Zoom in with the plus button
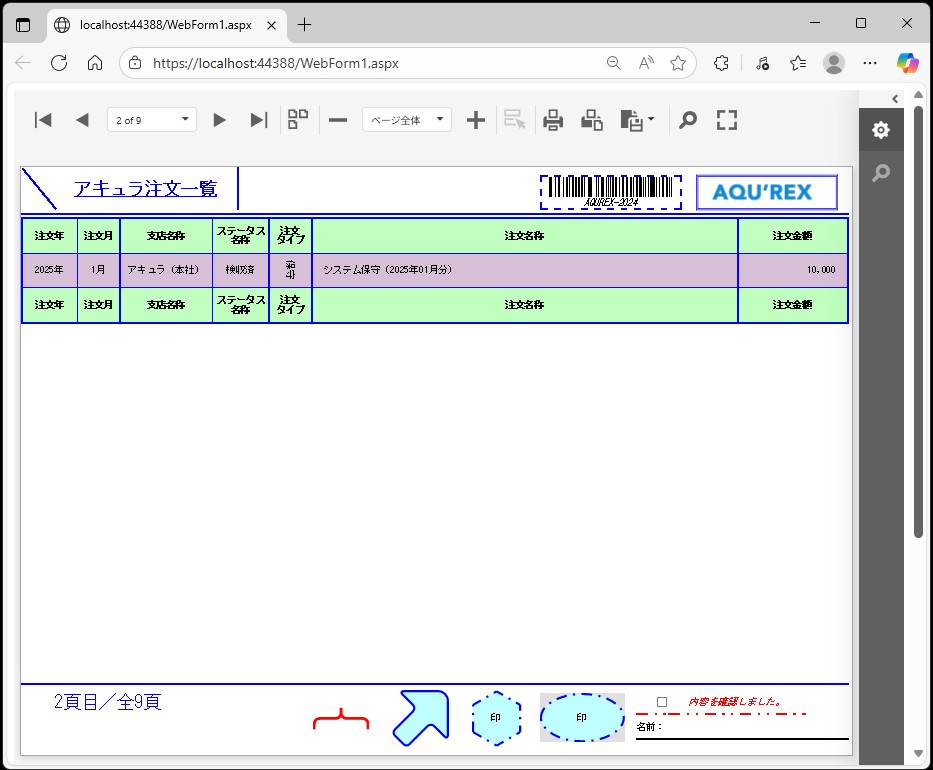The width and height of the screenshot is (933, 770). [x=476, y=120]
